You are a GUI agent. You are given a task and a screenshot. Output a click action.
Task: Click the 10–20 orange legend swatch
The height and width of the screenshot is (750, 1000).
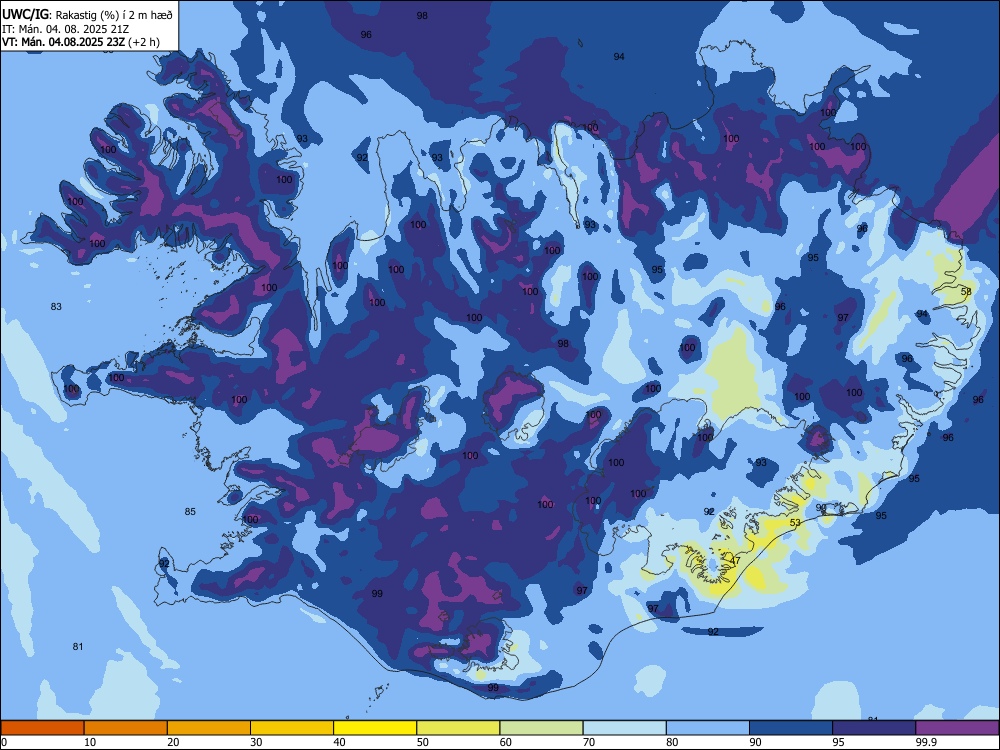tap(126, 728)
